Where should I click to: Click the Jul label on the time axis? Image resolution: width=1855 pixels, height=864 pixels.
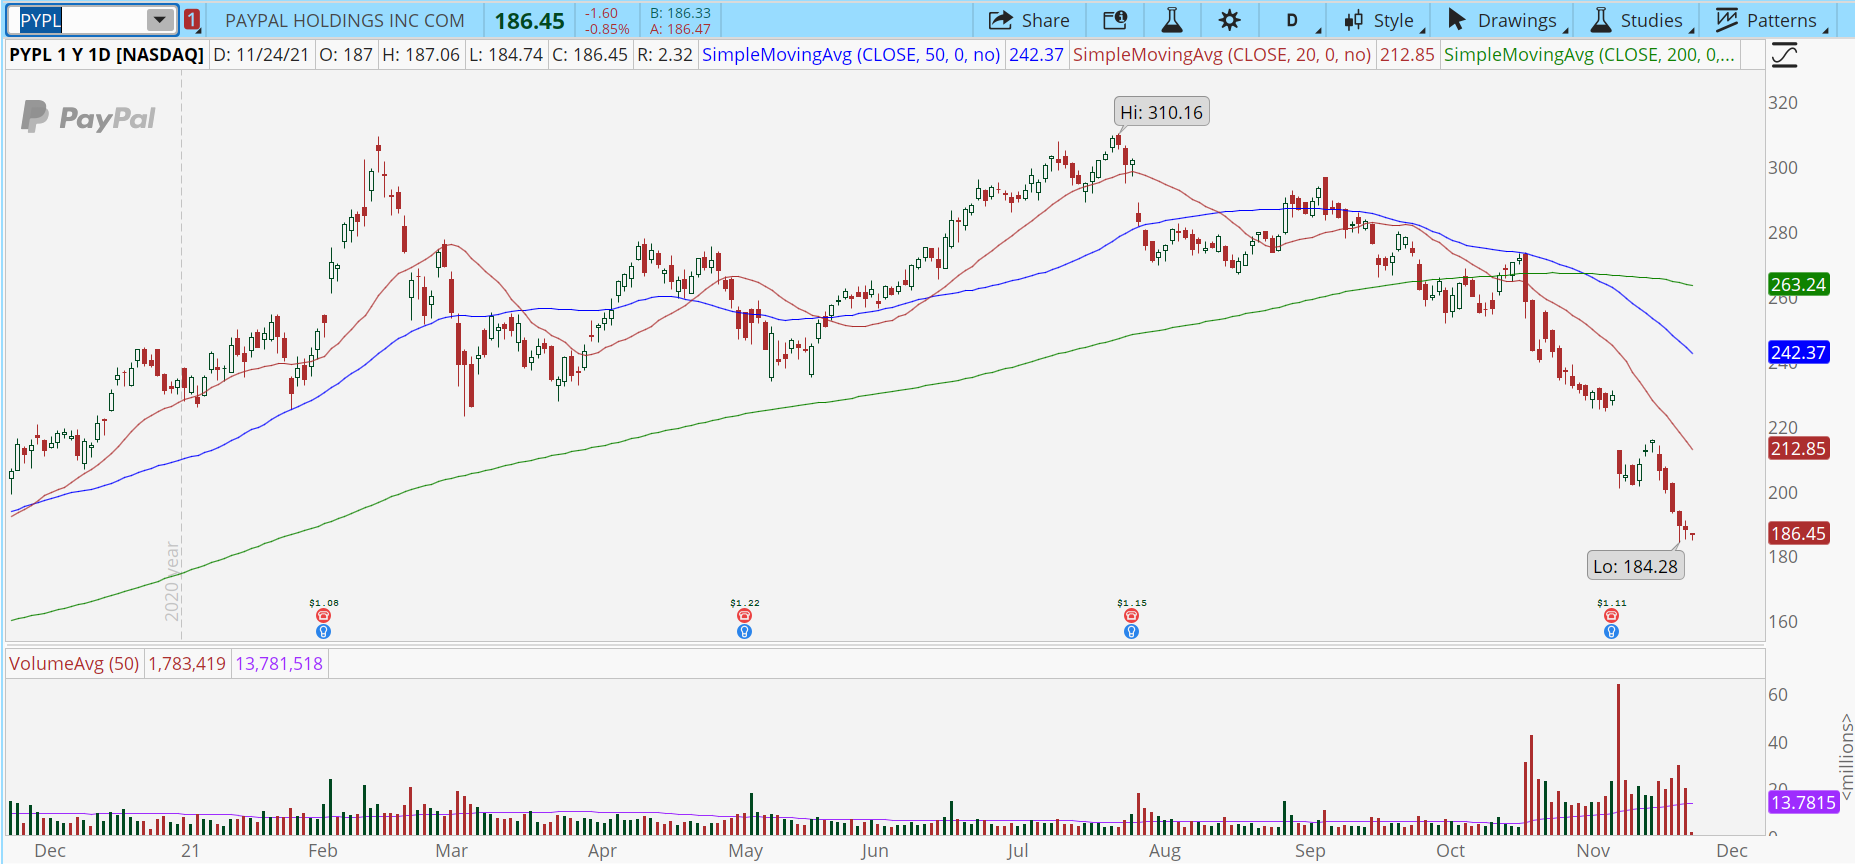tap(1017, 851)
